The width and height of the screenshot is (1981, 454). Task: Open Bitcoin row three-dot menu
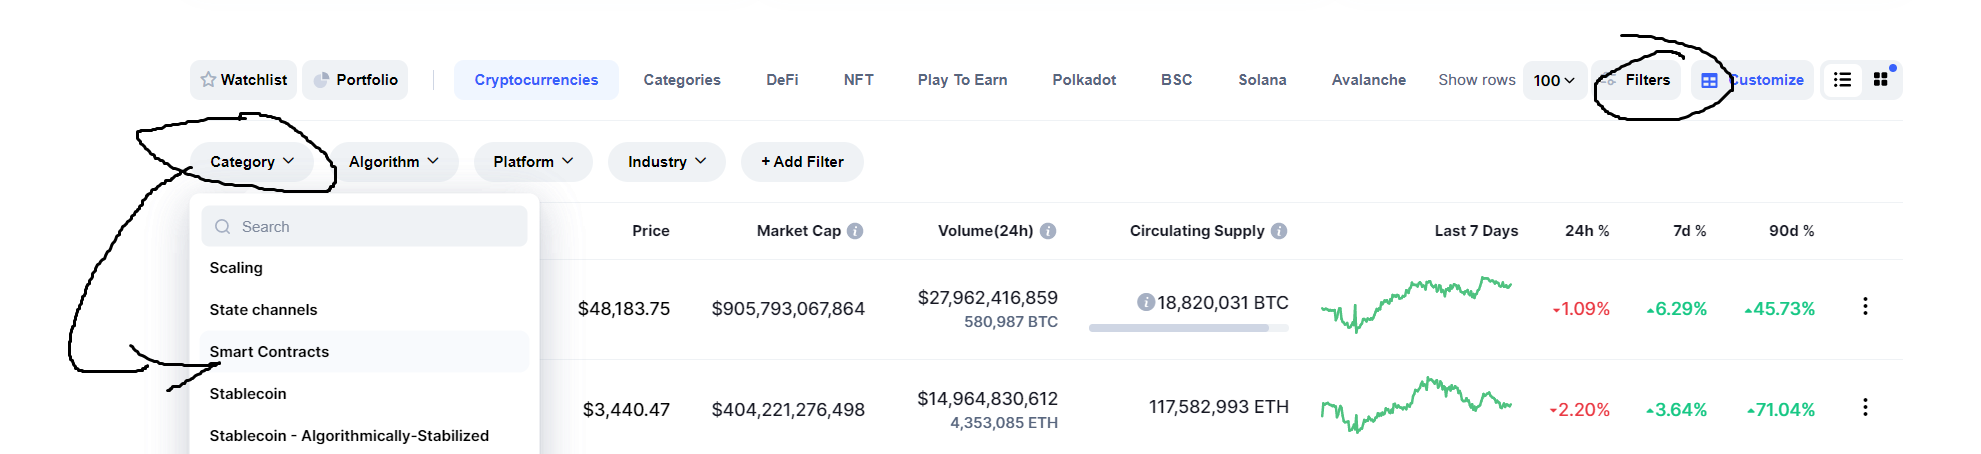[1865, 307]
